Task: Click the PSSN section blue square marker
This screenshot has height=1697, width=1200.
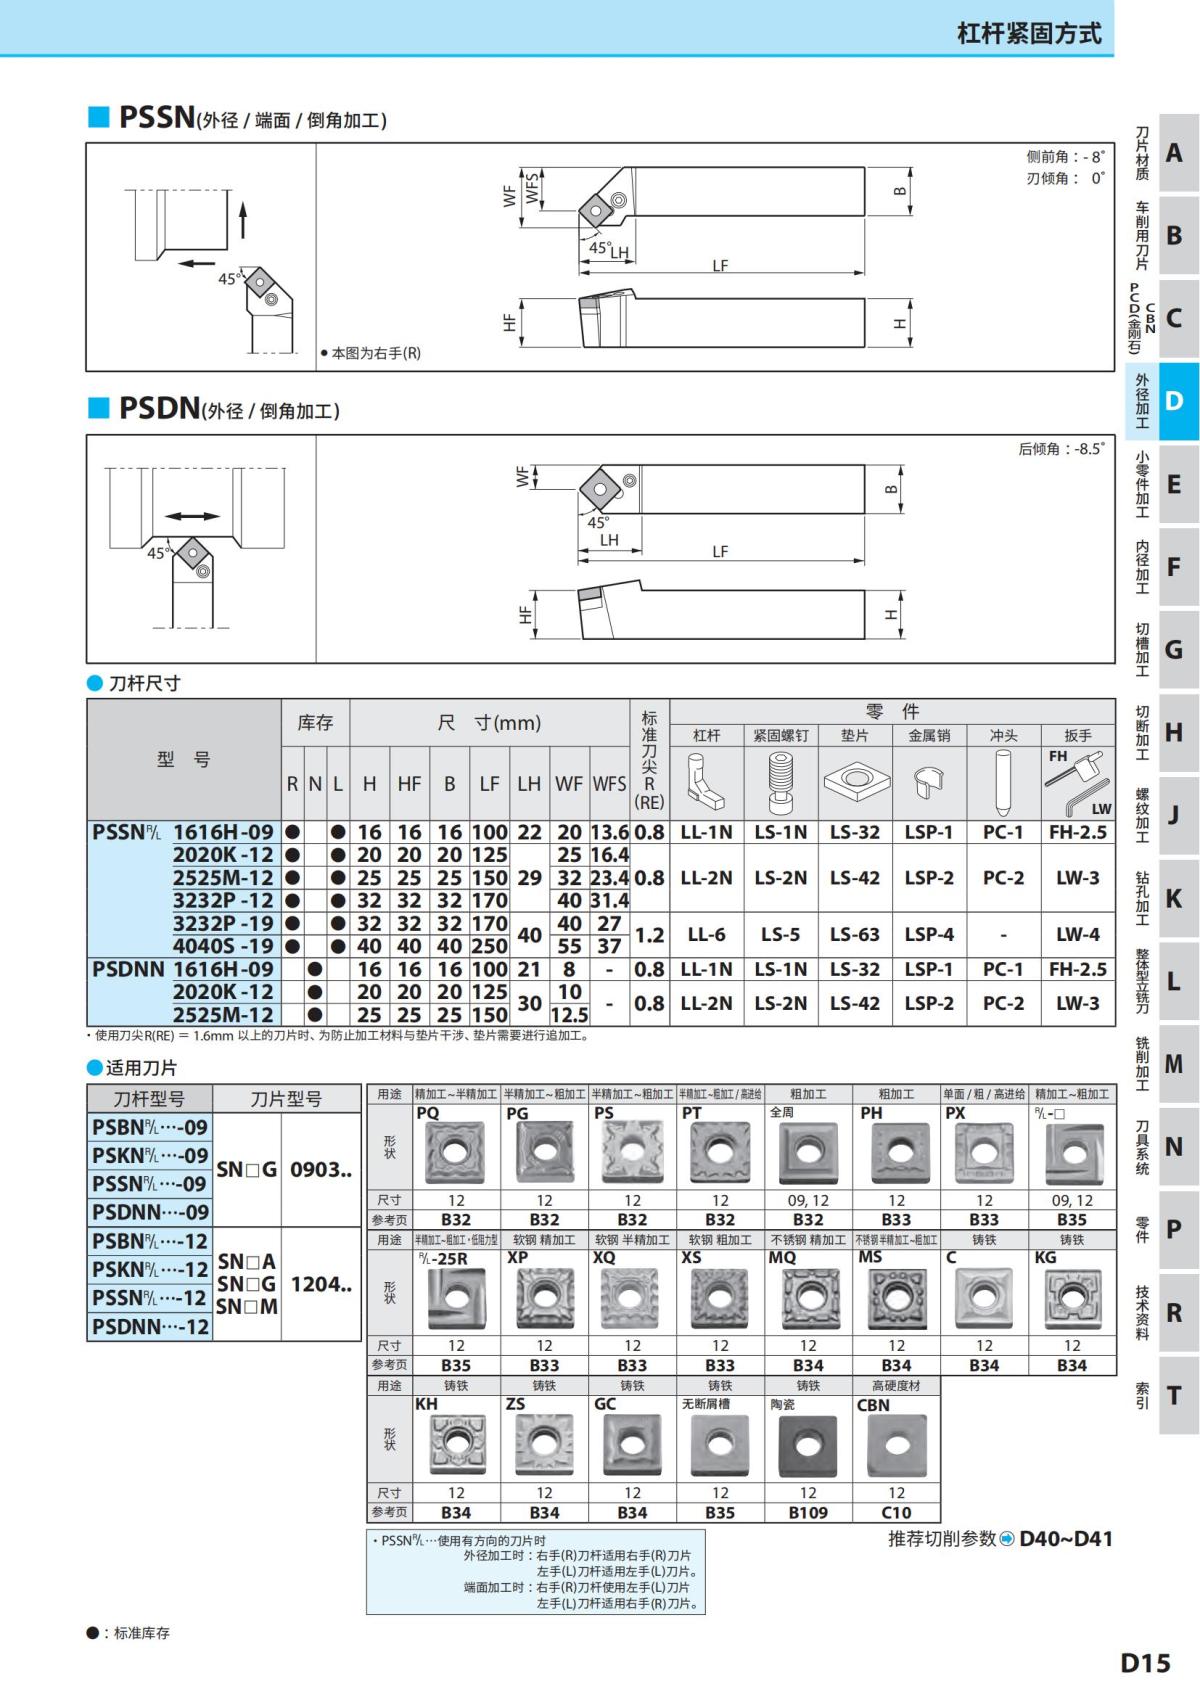Action: pos(98,117)
